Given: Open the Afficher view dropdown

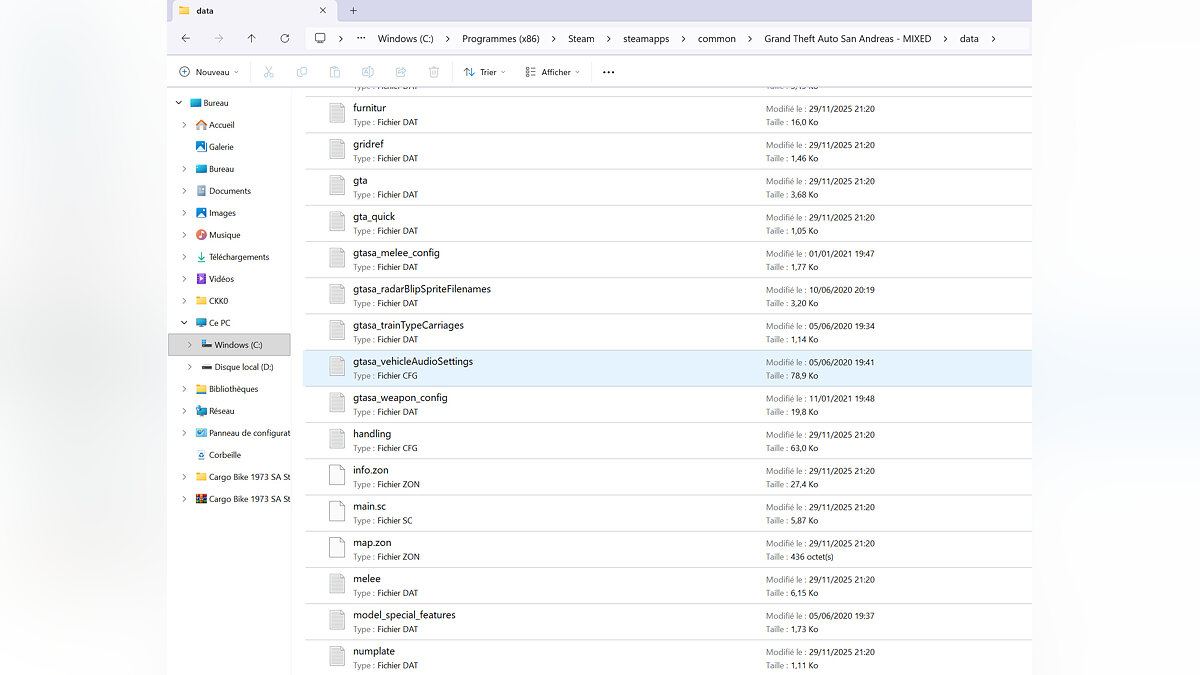Looking at the screenshot, I should click(x=552, y=72).
